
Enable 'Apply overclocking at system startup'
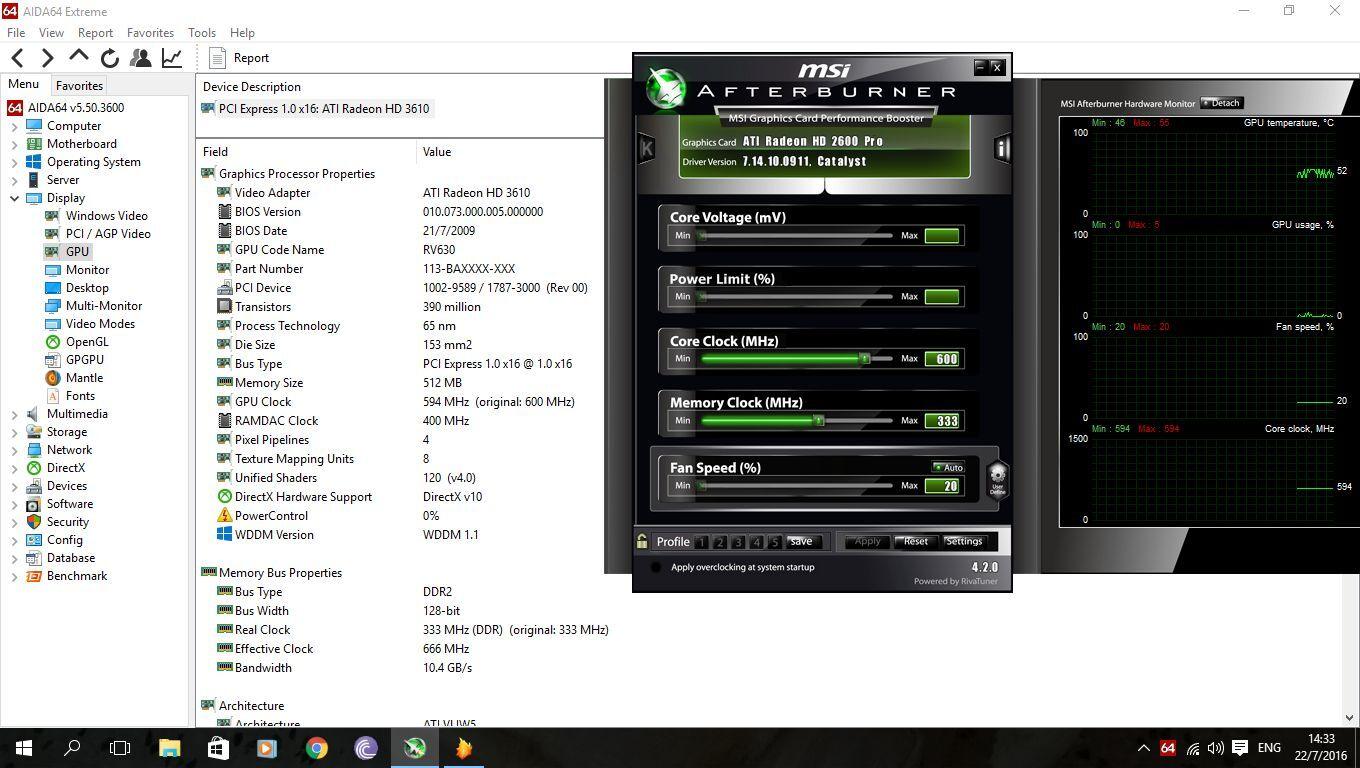click(657, 566)
